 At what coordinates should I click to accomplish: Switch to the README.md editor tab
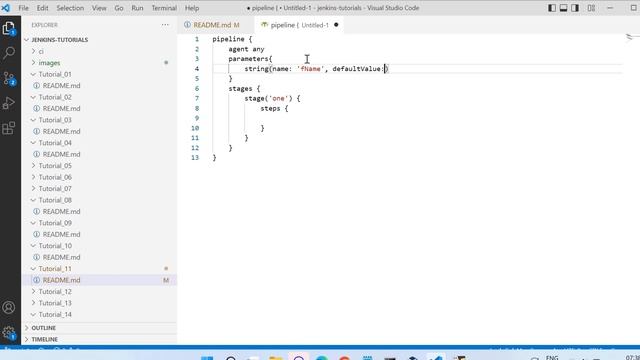pyautogui.click(x=216, y=25)
